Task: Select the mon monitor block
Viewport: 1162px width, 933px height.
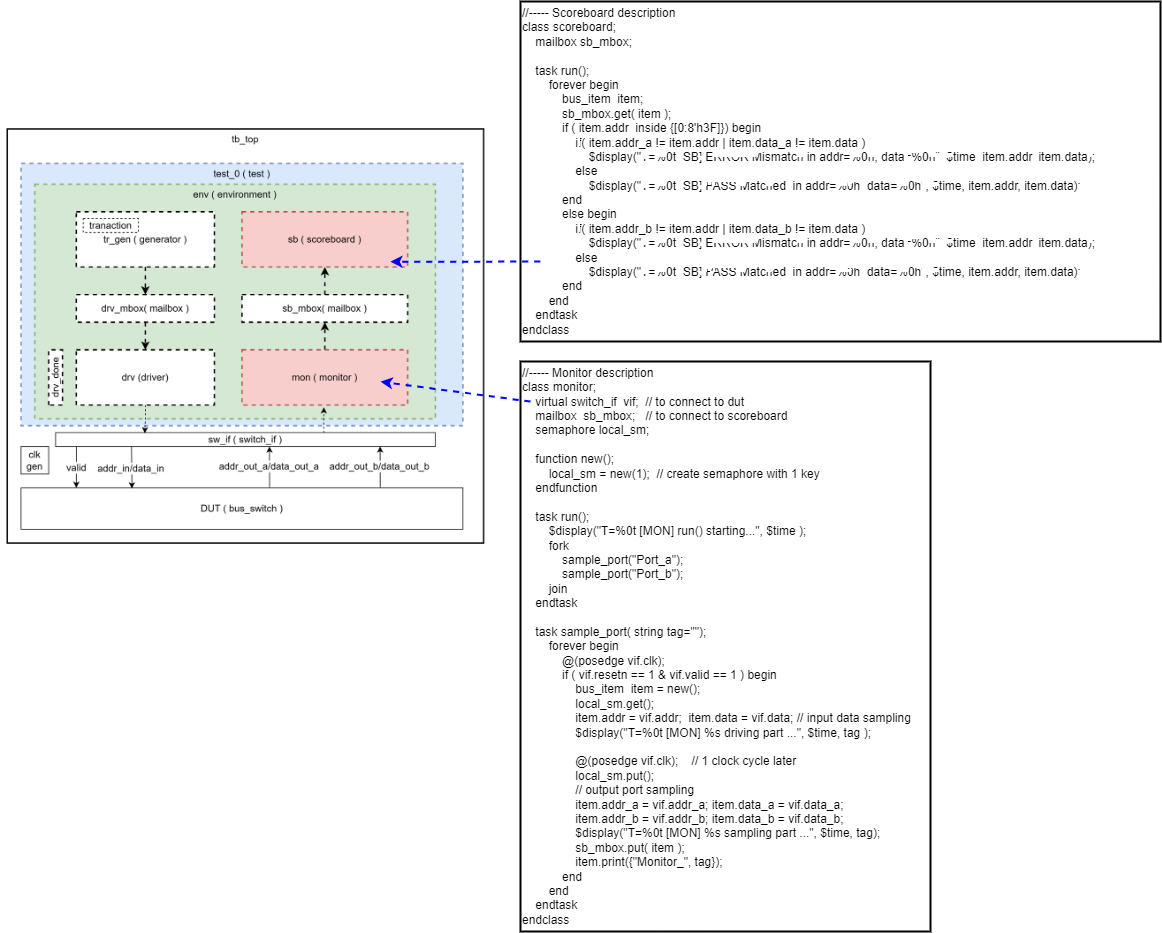Action: pyautogui.click(x=326, y=377)
